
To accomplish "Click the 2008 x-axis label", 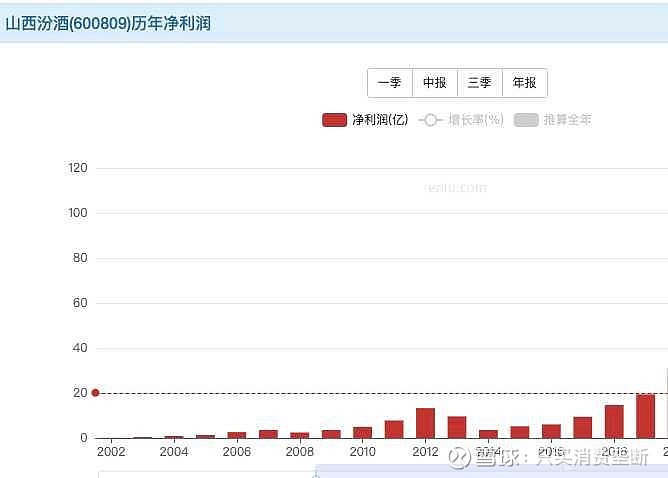I will (x=299, y=452).
